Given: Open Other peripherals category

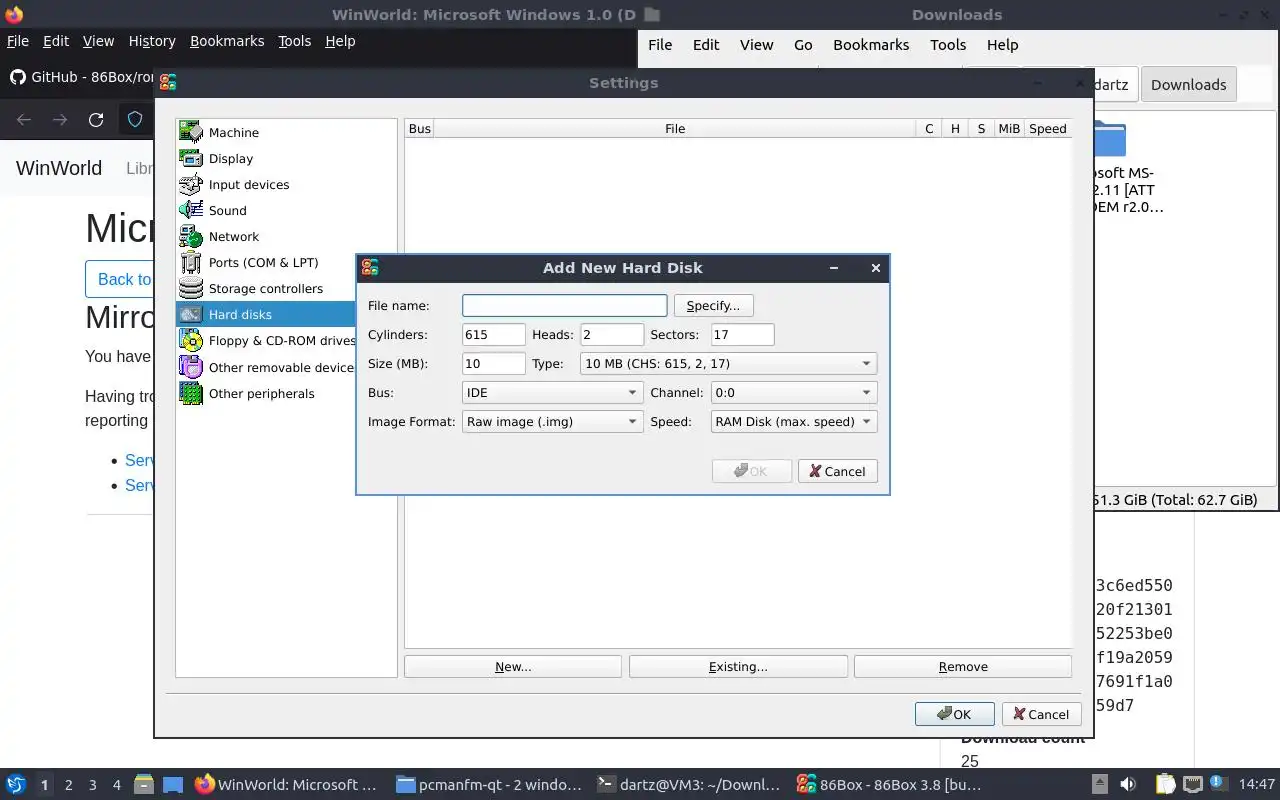Looking at the screenshot, I should [x=261, y=393].
